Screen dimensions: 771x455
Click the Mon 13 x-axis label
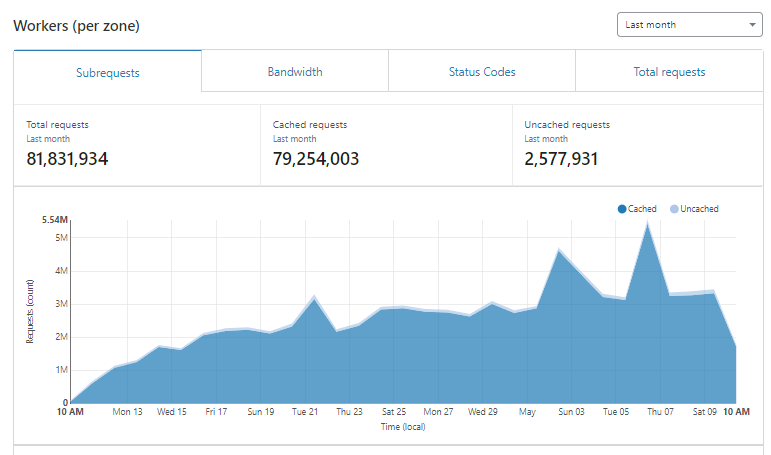coord(127,412)
